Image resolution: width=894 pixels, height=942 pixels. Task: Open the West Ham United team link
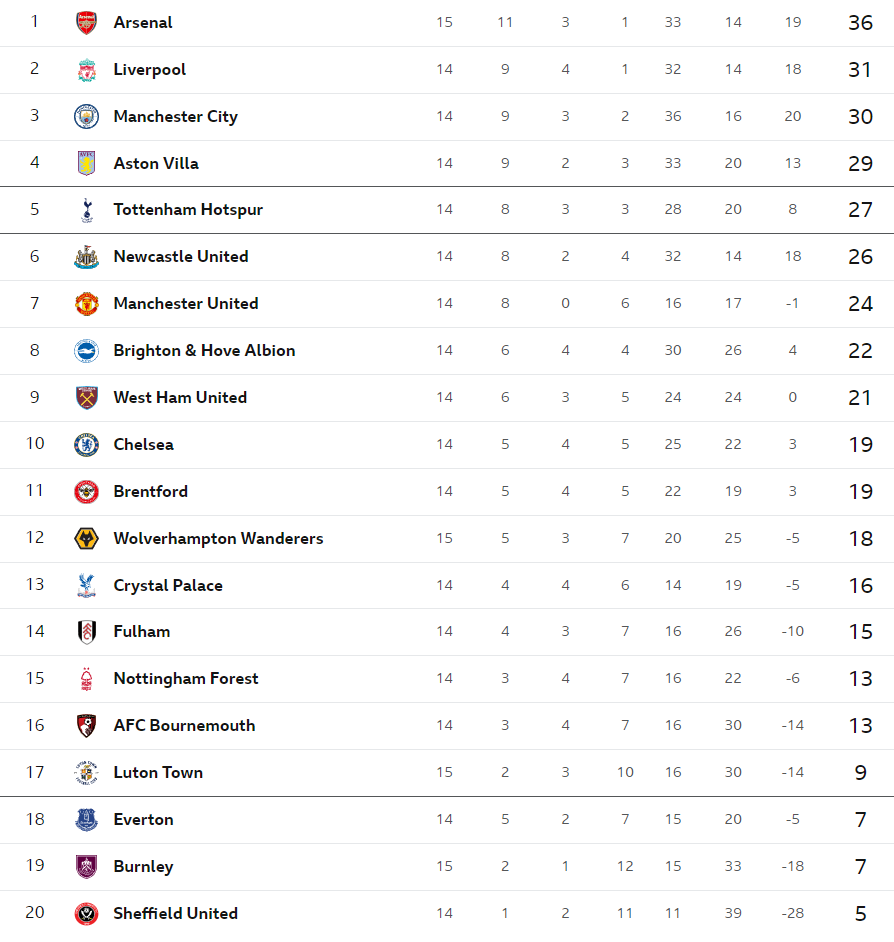tap(180, 397)
